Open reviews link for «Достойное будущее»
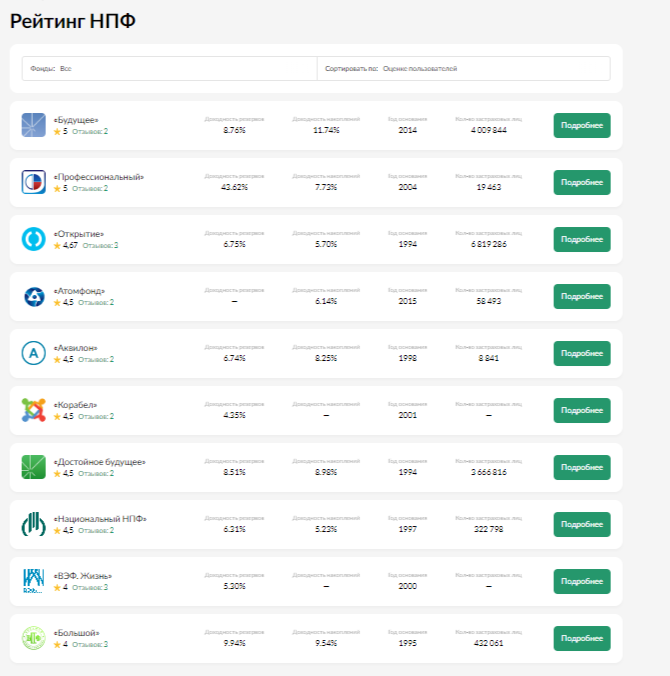The image size is (670, 676). pos(96,473)
